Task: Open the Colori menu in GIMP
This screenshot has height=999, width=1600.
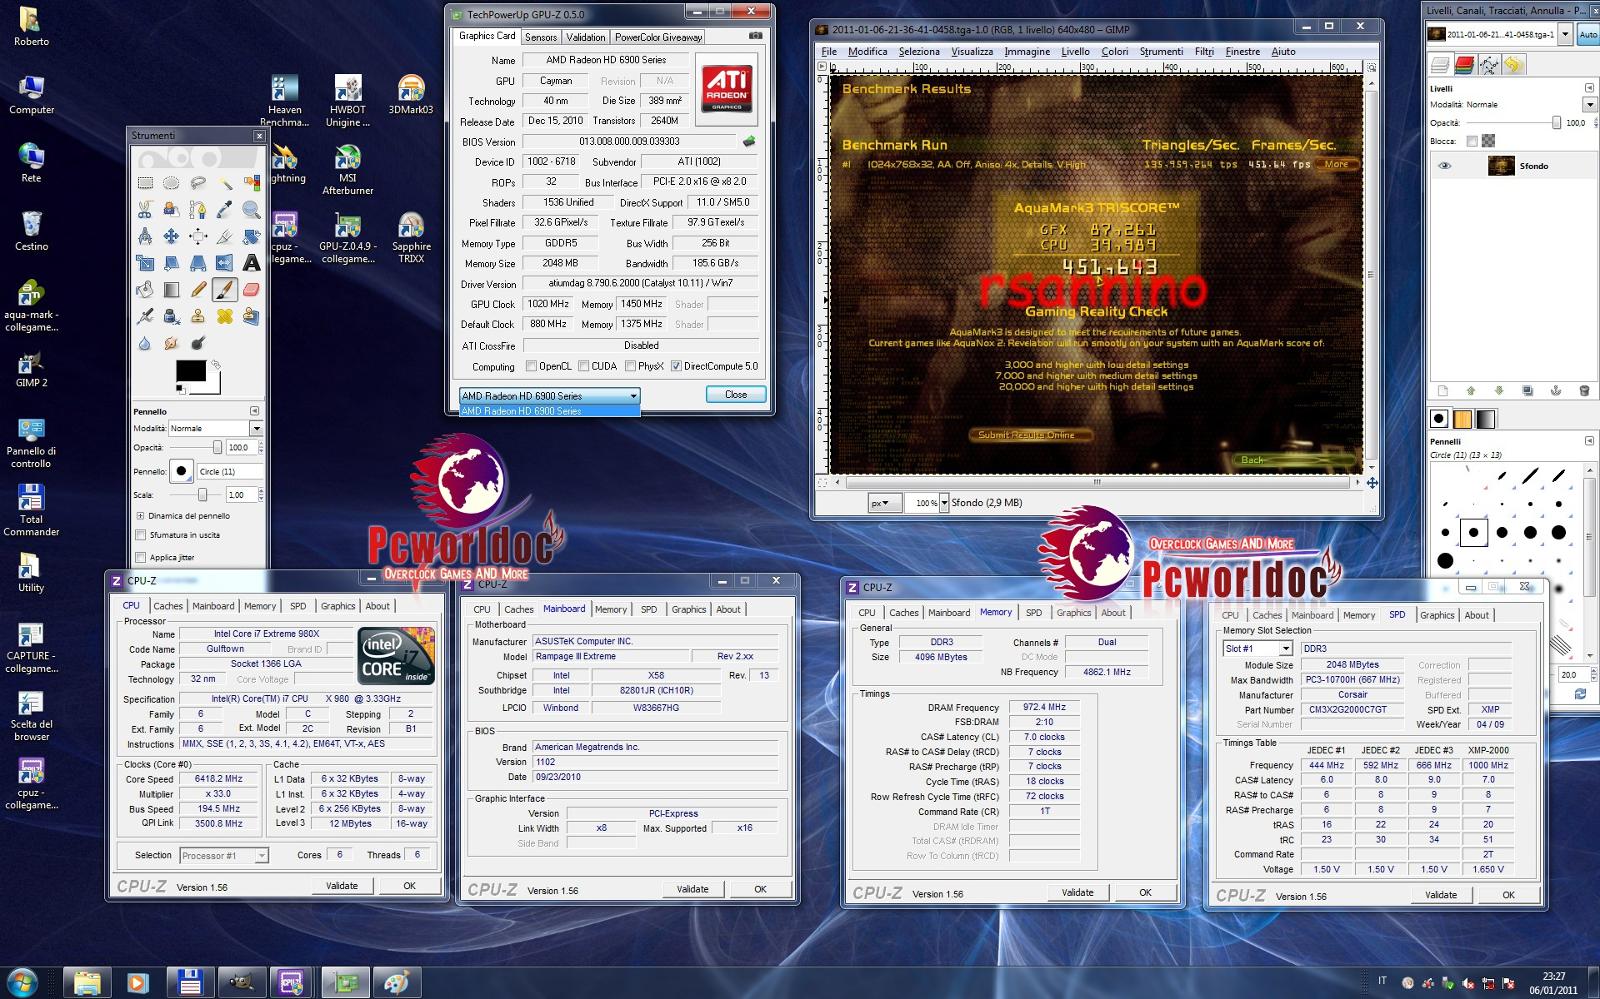Action: (1115, 51)
